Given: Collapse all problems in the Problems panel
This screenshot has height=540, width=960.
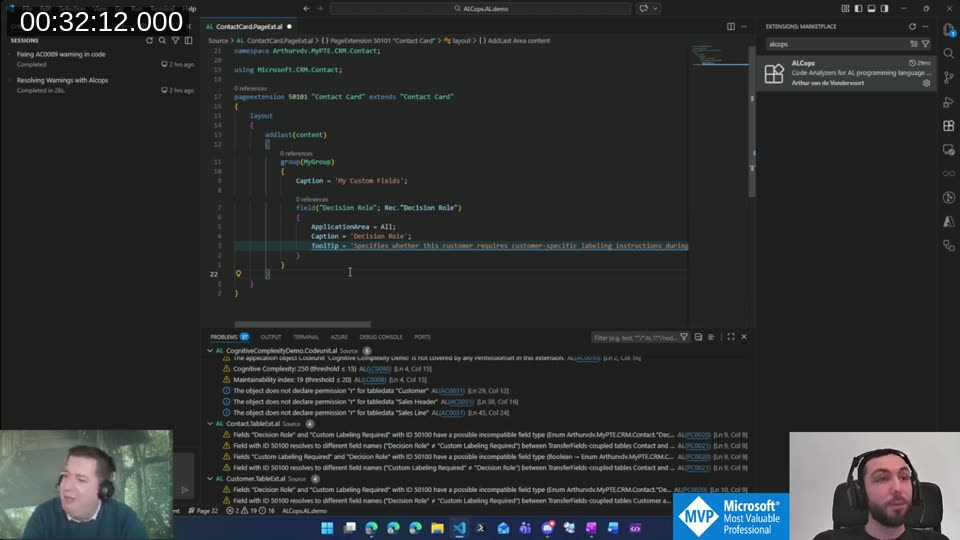Looking at the screenshot, I should pyautogui.click(x=698, y=337).
